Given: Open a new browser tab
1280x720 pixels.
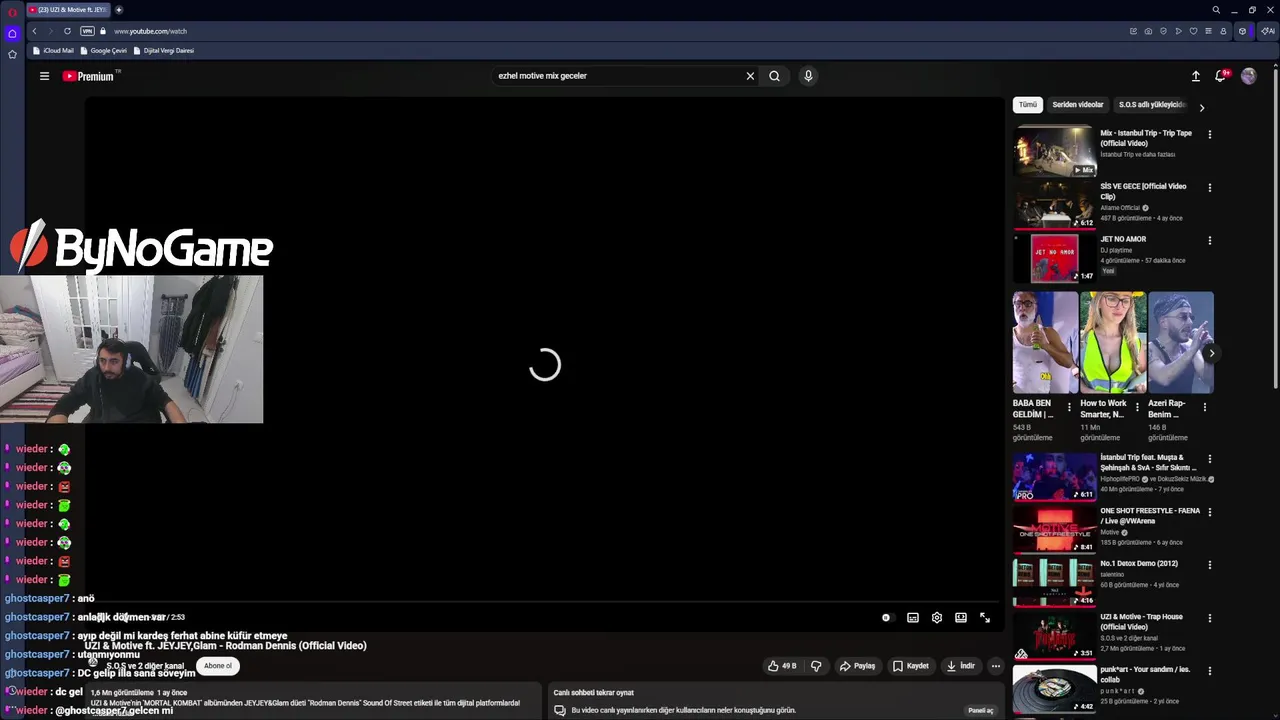Looking at the screenshot, I should (x=118, y=10).
